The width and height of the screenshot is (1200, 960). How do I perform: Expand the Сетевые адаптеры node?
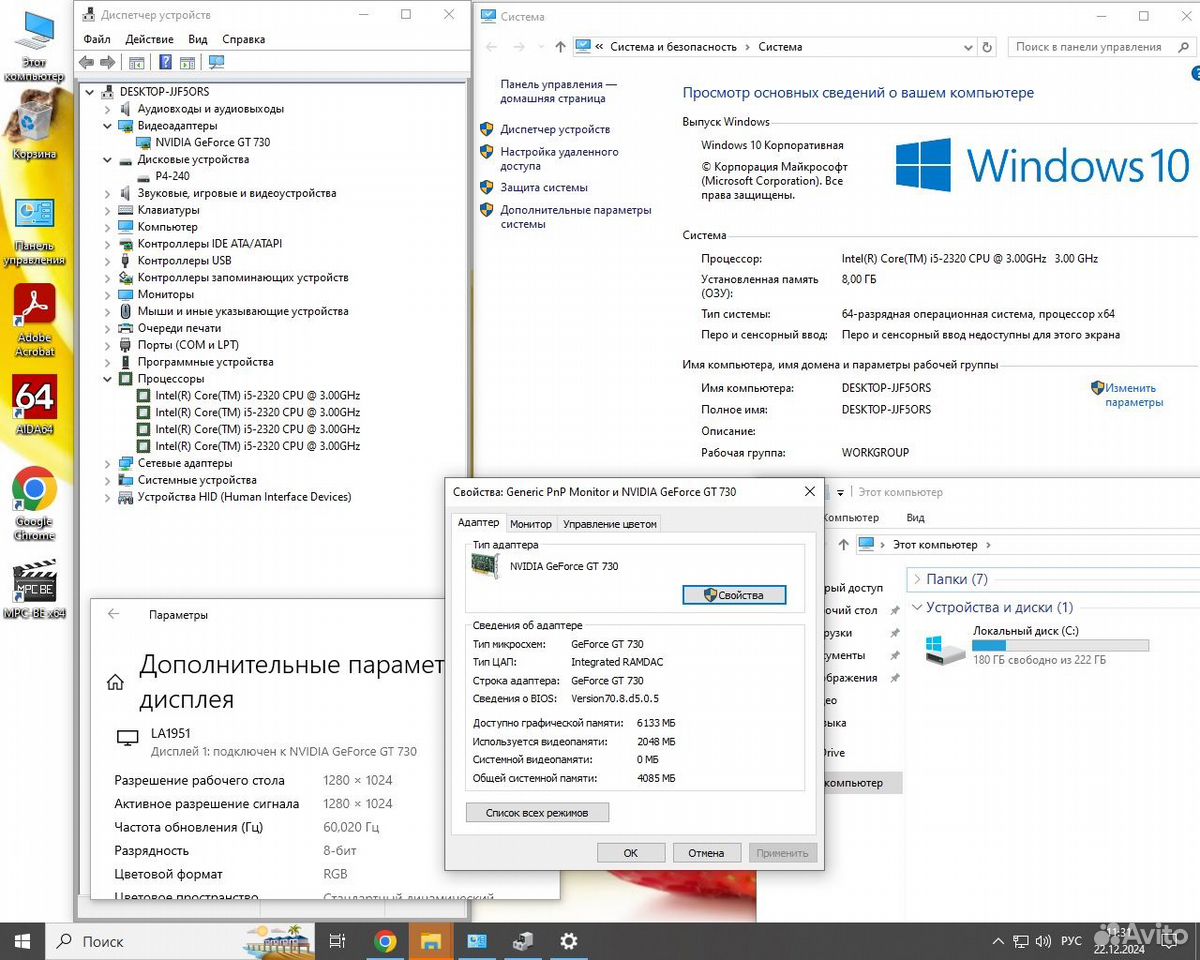pyautogui.click(x=108, y=463)
